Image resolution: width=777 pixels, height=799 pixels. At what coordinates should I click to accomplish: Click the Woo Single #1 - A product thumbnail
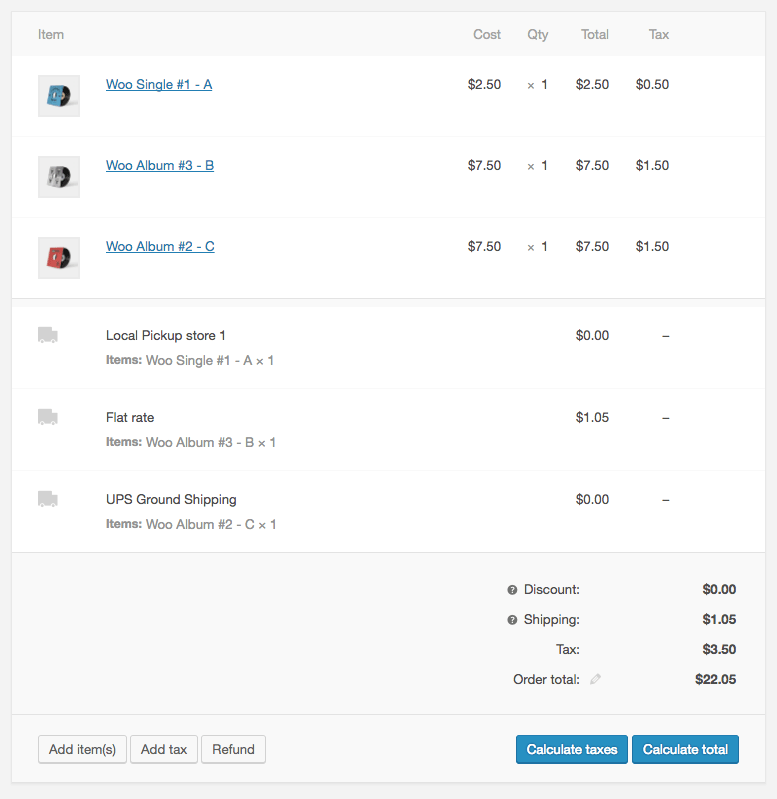point(58,96)
